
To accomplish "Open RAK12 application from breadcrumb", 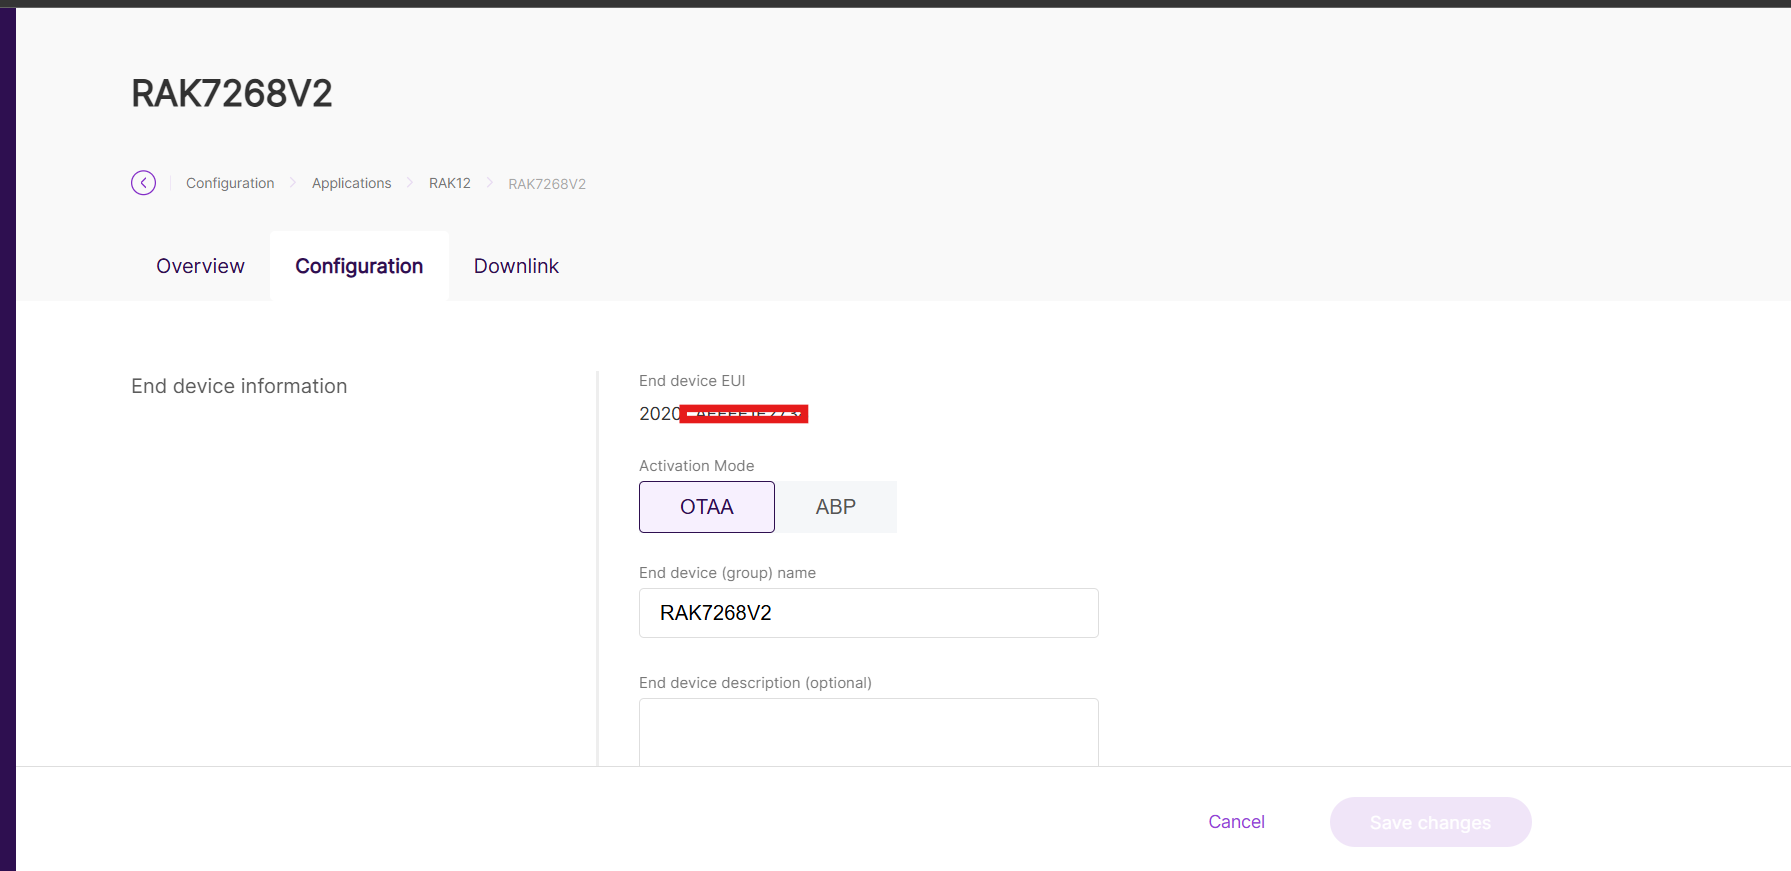I will (449, 183).
